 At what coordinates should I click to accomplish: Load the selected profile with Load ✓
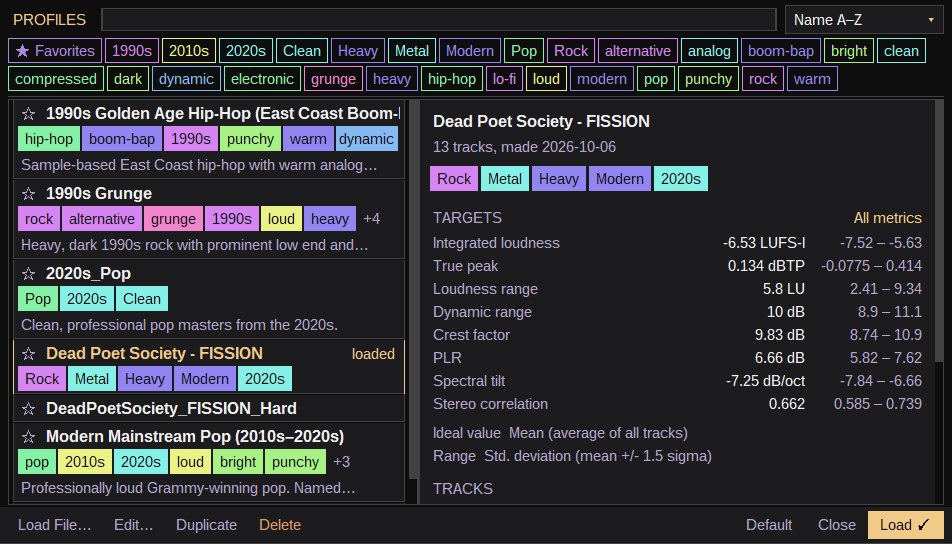tap(905, 525)
